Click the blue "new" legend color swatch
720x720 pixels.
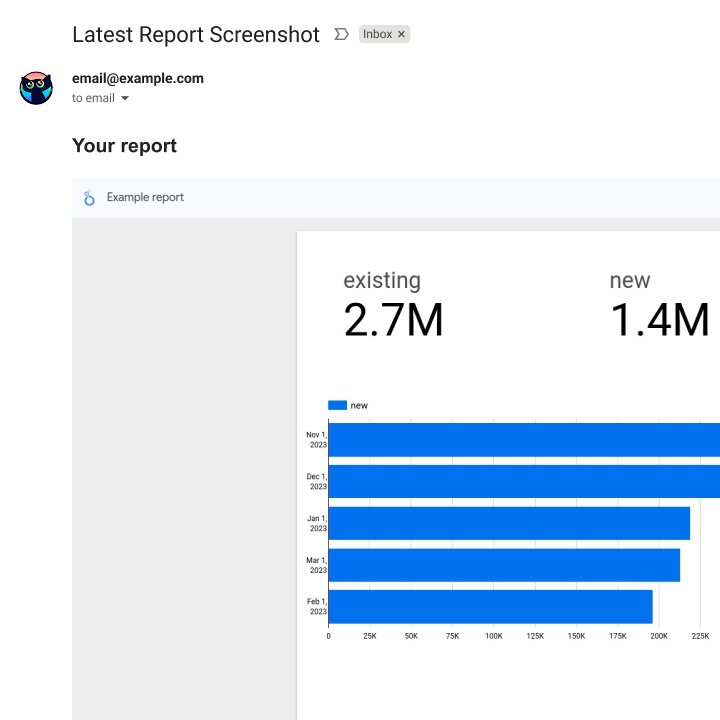pyautogui.click(x=337, y=405)
